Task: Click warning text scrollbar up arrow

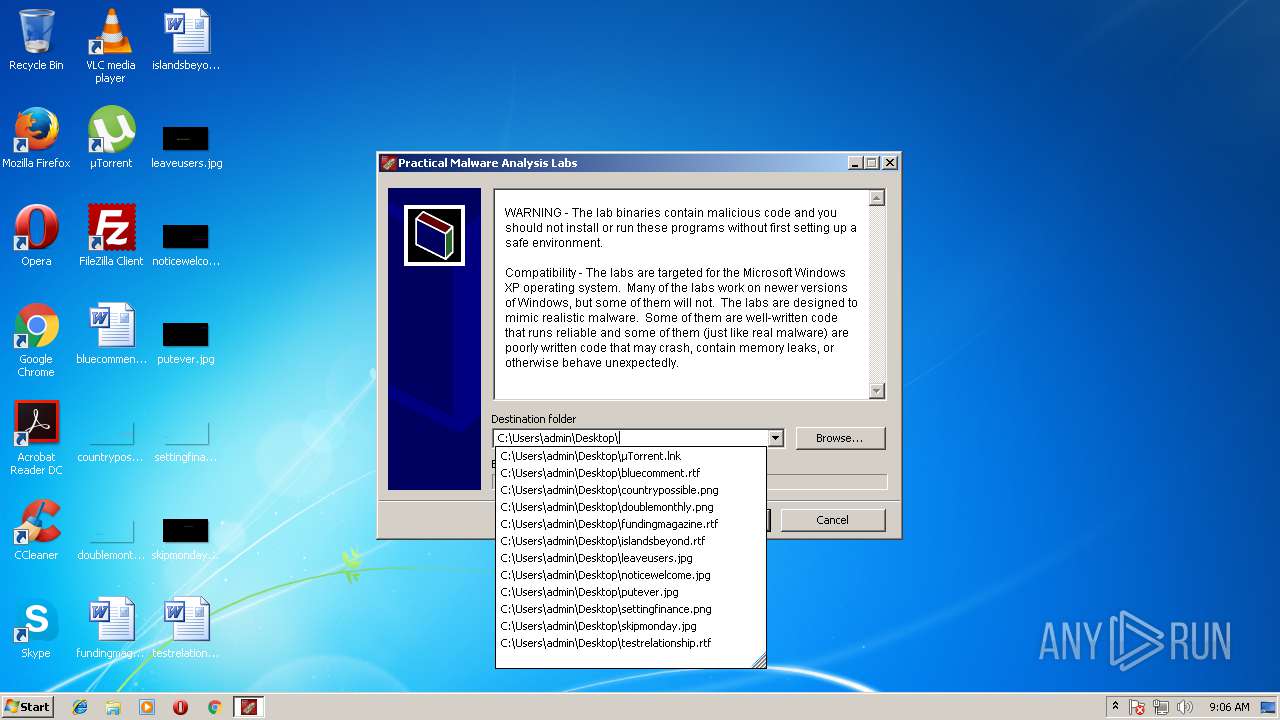Action: click(877, 198)
